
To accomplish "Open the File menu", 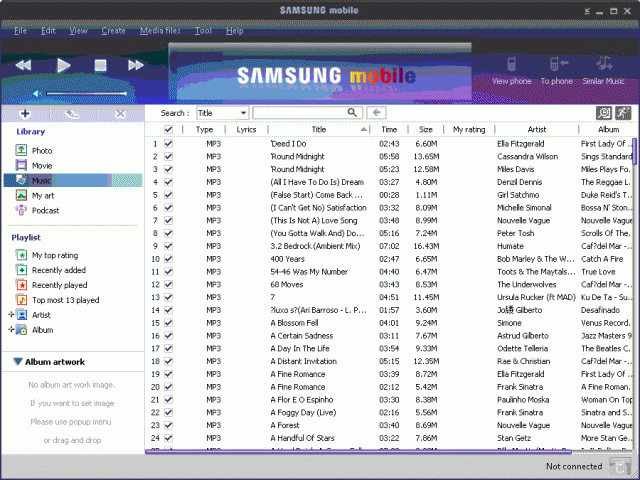I will pyautogui.click(x=20, y=31).
